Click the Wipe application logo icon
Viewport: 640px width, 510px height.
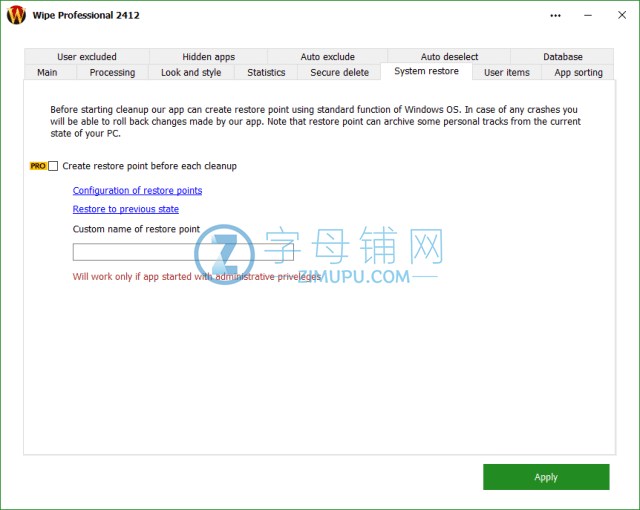16,15
